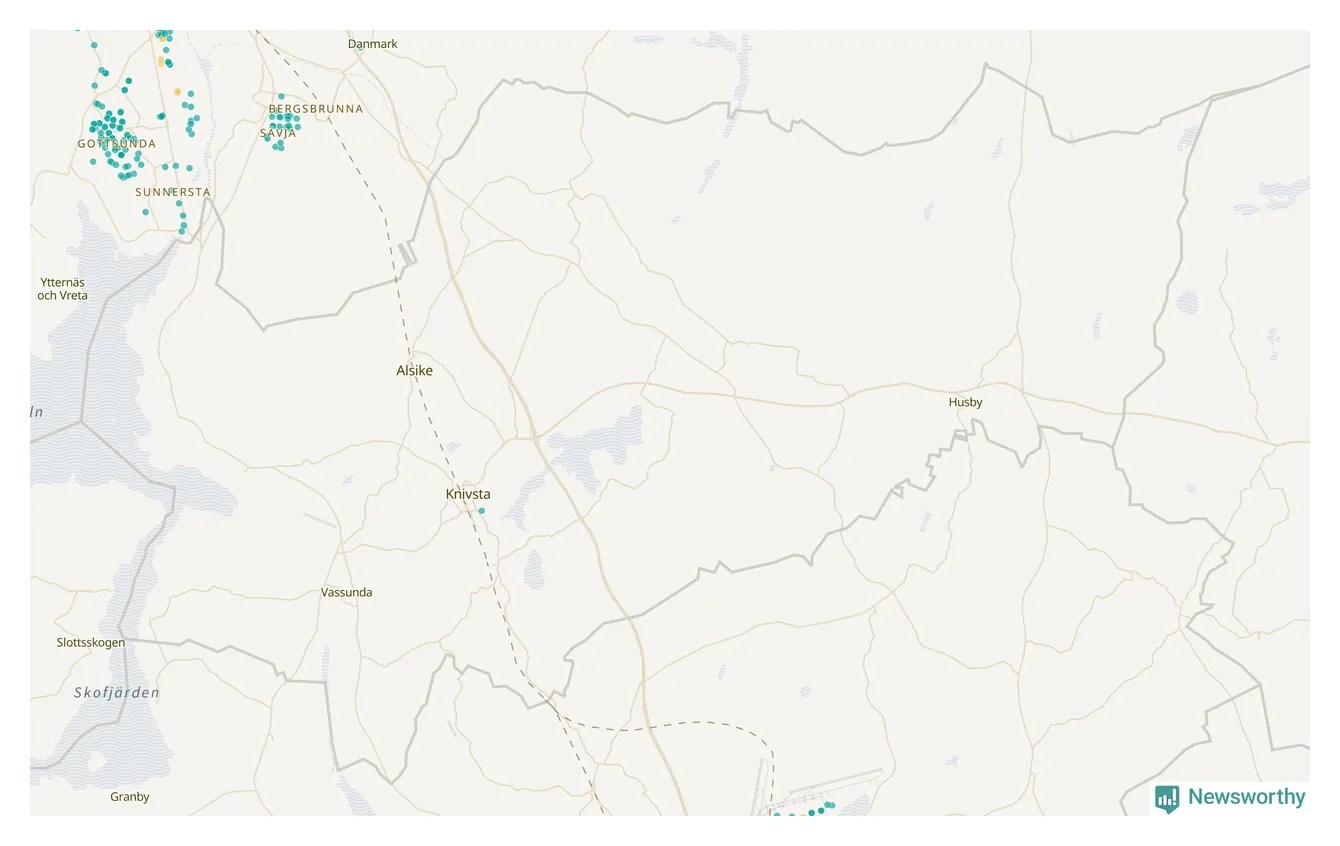Click the Alsike place label
1340x846 pixels.
pyautogui.click(x=414, y=370)
